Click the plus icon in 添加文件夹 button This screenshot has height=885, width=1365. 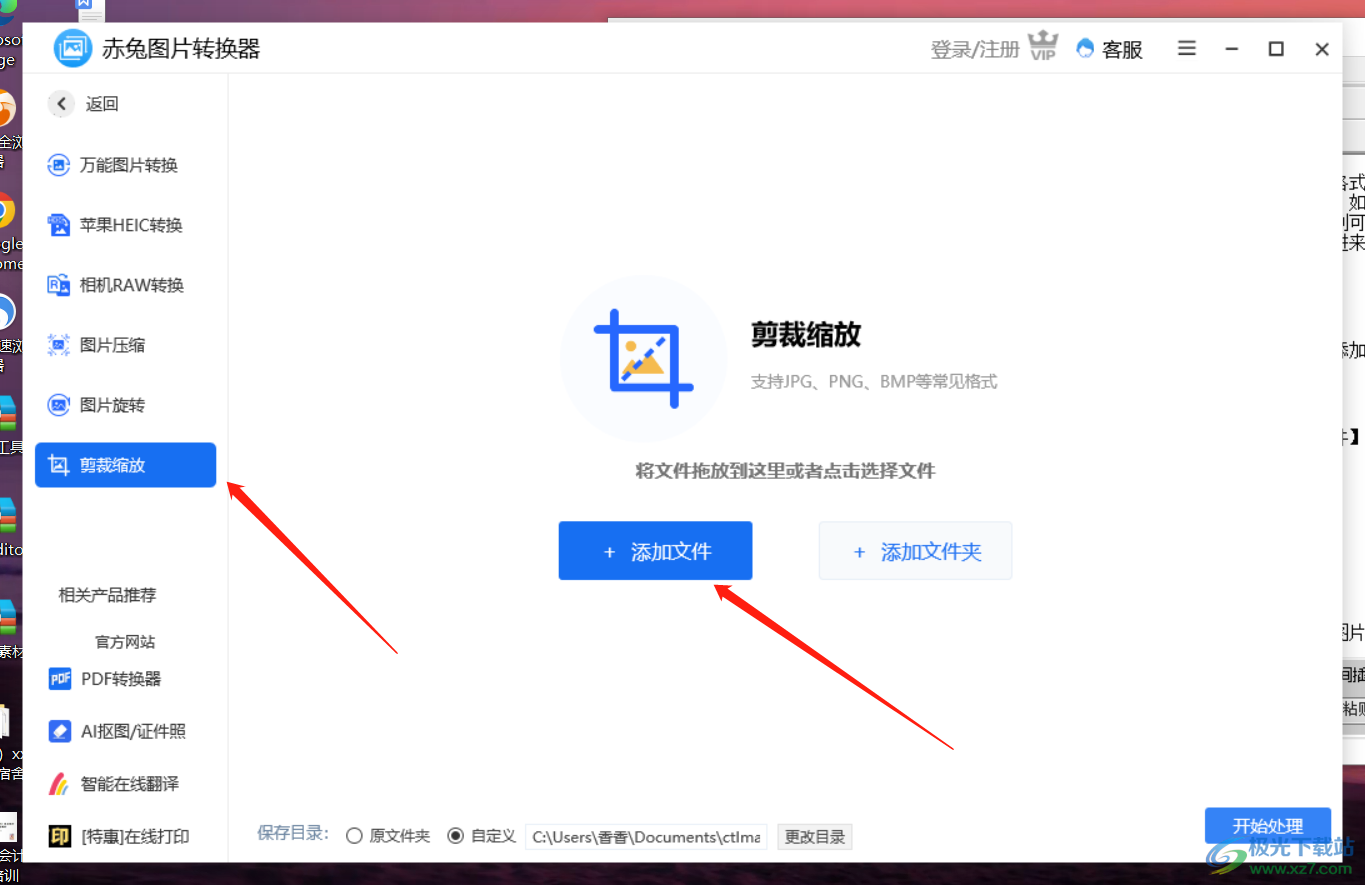[859, 552]
